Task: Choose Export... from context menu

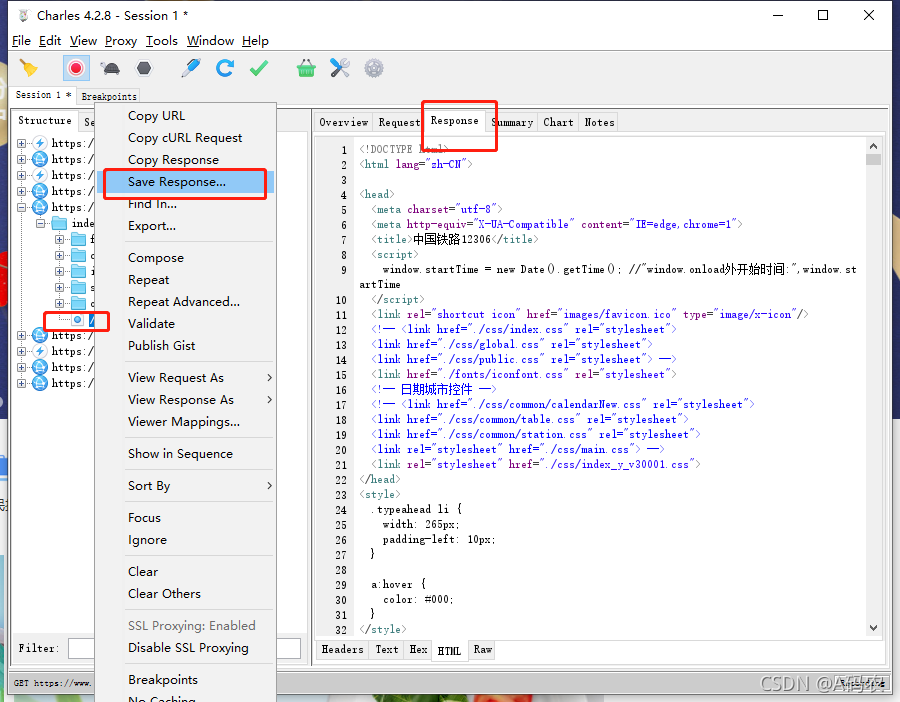Action: 184,226
